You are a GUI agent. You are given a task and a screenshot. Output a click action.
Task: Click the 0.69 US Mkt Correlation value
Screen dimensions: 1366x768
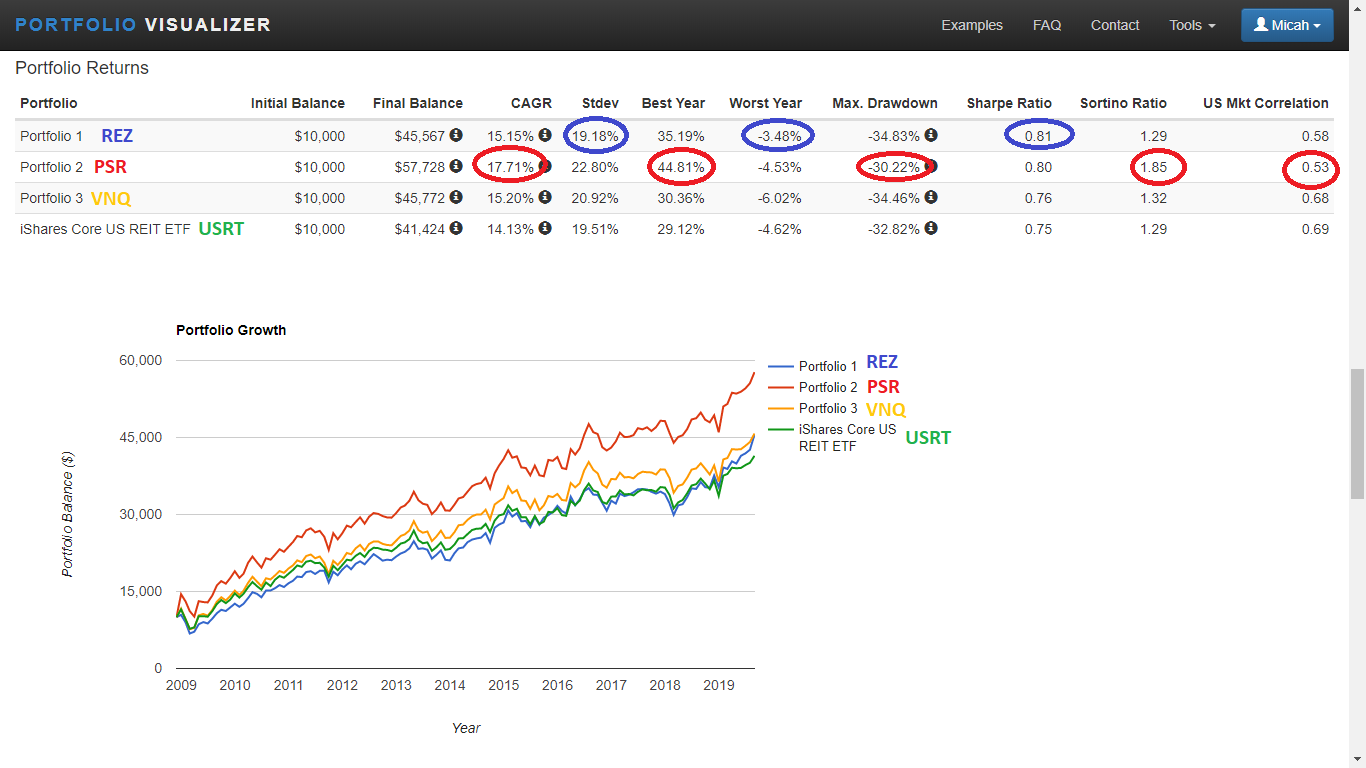point(1315,229)
